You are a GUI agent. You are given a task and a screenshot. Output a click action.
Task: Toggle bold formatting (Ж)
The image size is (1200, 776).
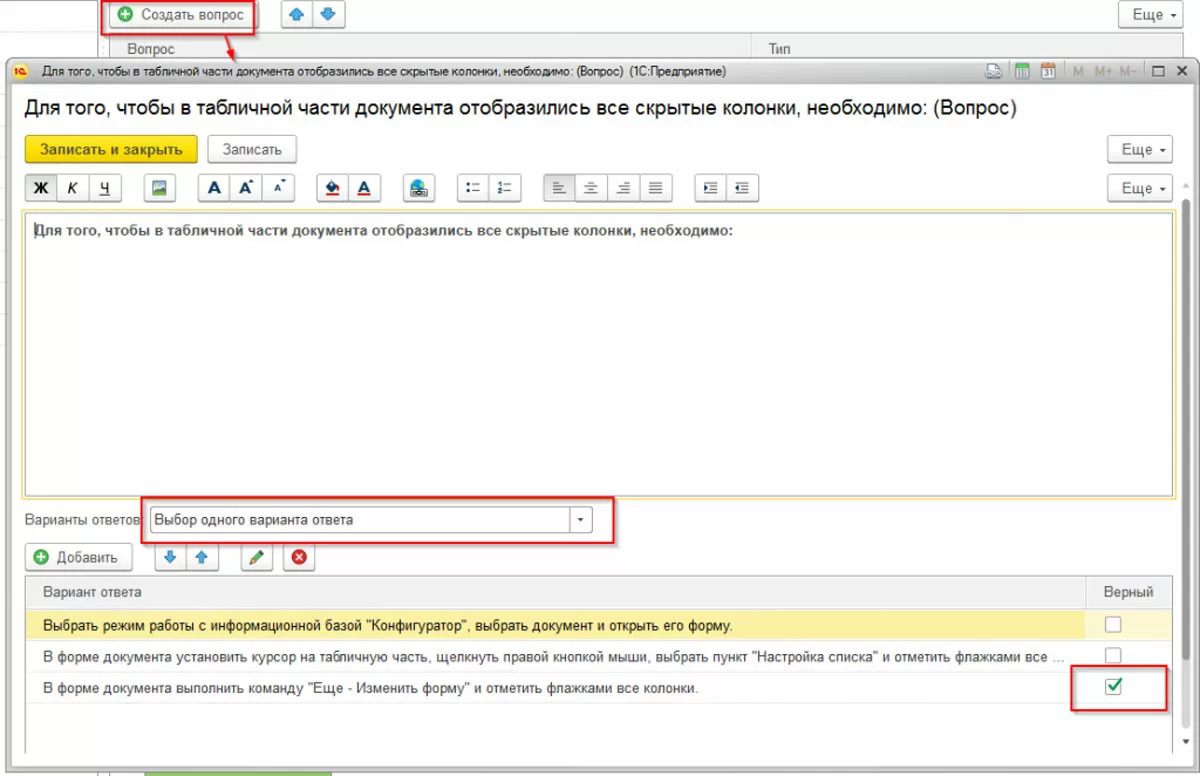[41, 188]
